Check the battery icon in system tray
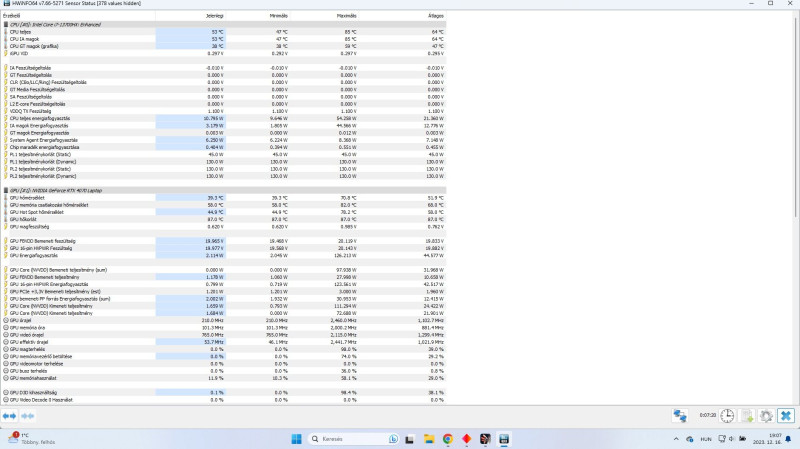Screen dimensions: 800x449 pos(742,439)
